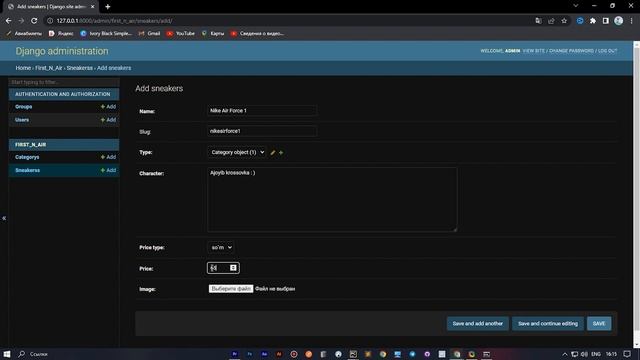Open the Ivory Black Simple bookmark
This screenshot has height=360, width=640.
tap(106, 33)
